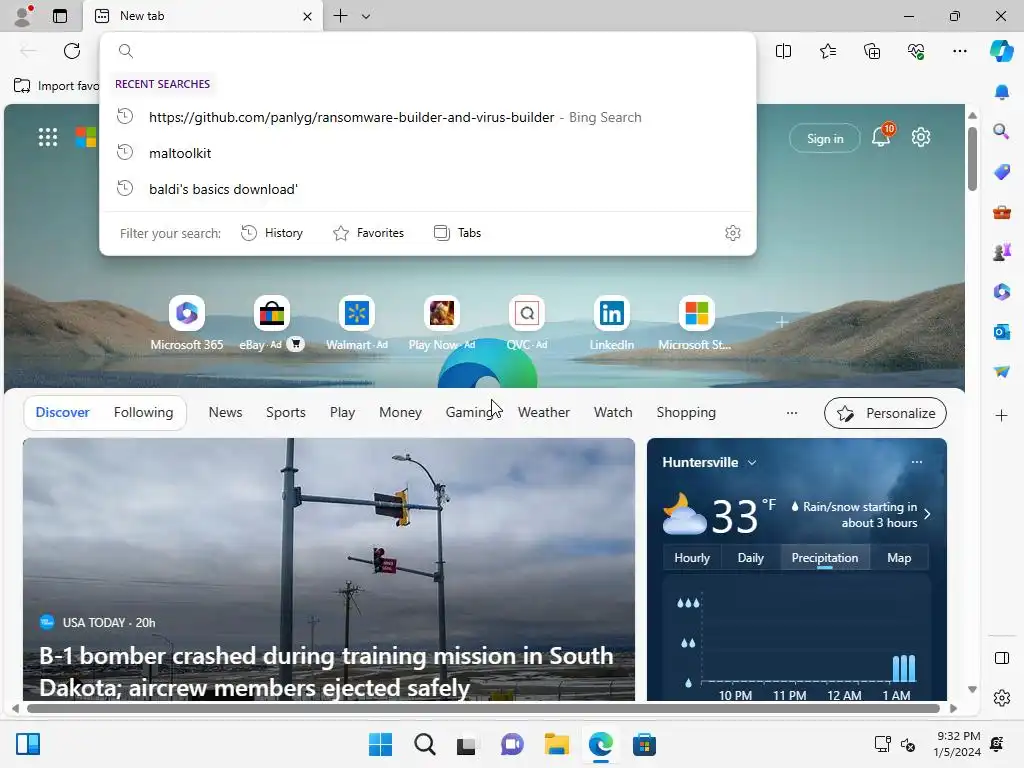Open the Copilot icon
1024x768 pixels.
[x=1001, y=51]
